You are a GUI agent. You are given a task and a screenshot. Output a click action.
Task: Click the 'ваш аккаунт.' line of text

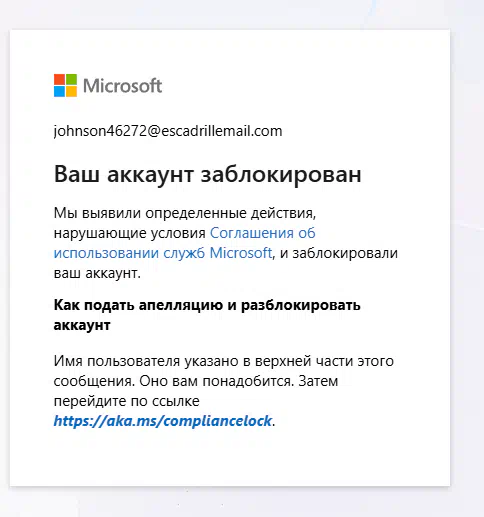click(97, 273)
